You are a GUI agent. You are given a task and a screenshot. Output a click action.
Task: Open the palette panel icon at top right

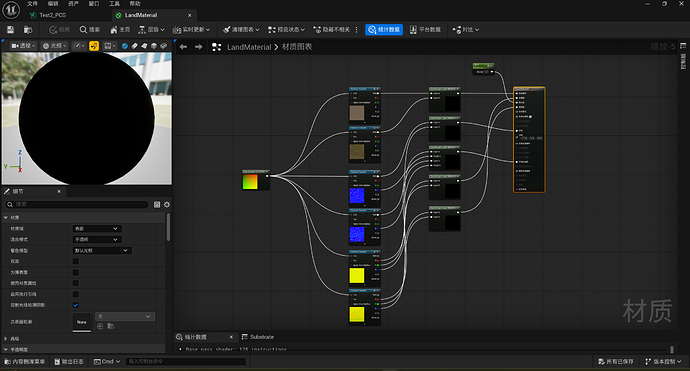[683, 46]
